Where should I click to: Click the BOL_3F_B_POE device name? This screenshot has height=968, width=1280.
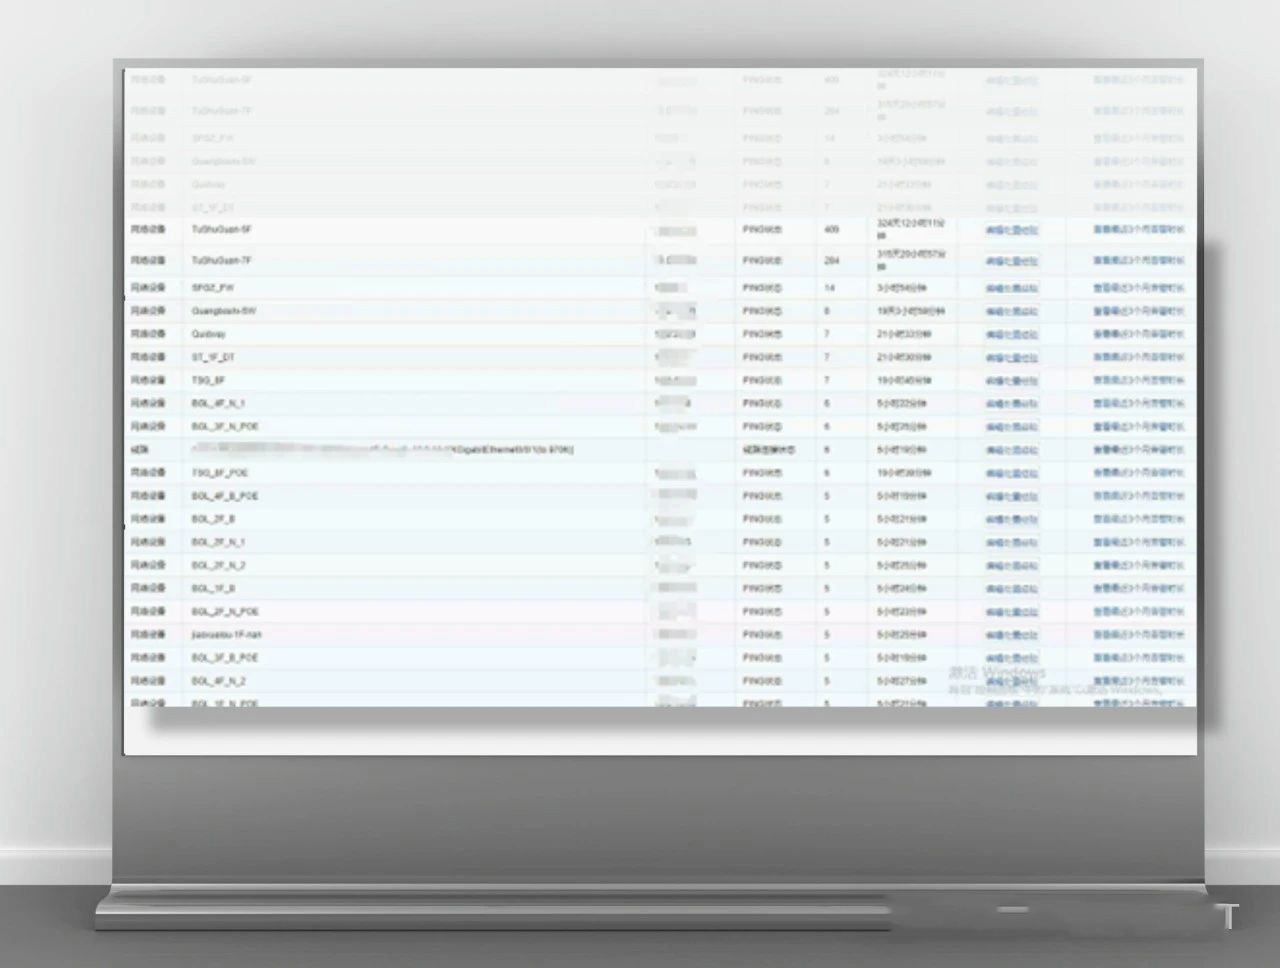224,657
